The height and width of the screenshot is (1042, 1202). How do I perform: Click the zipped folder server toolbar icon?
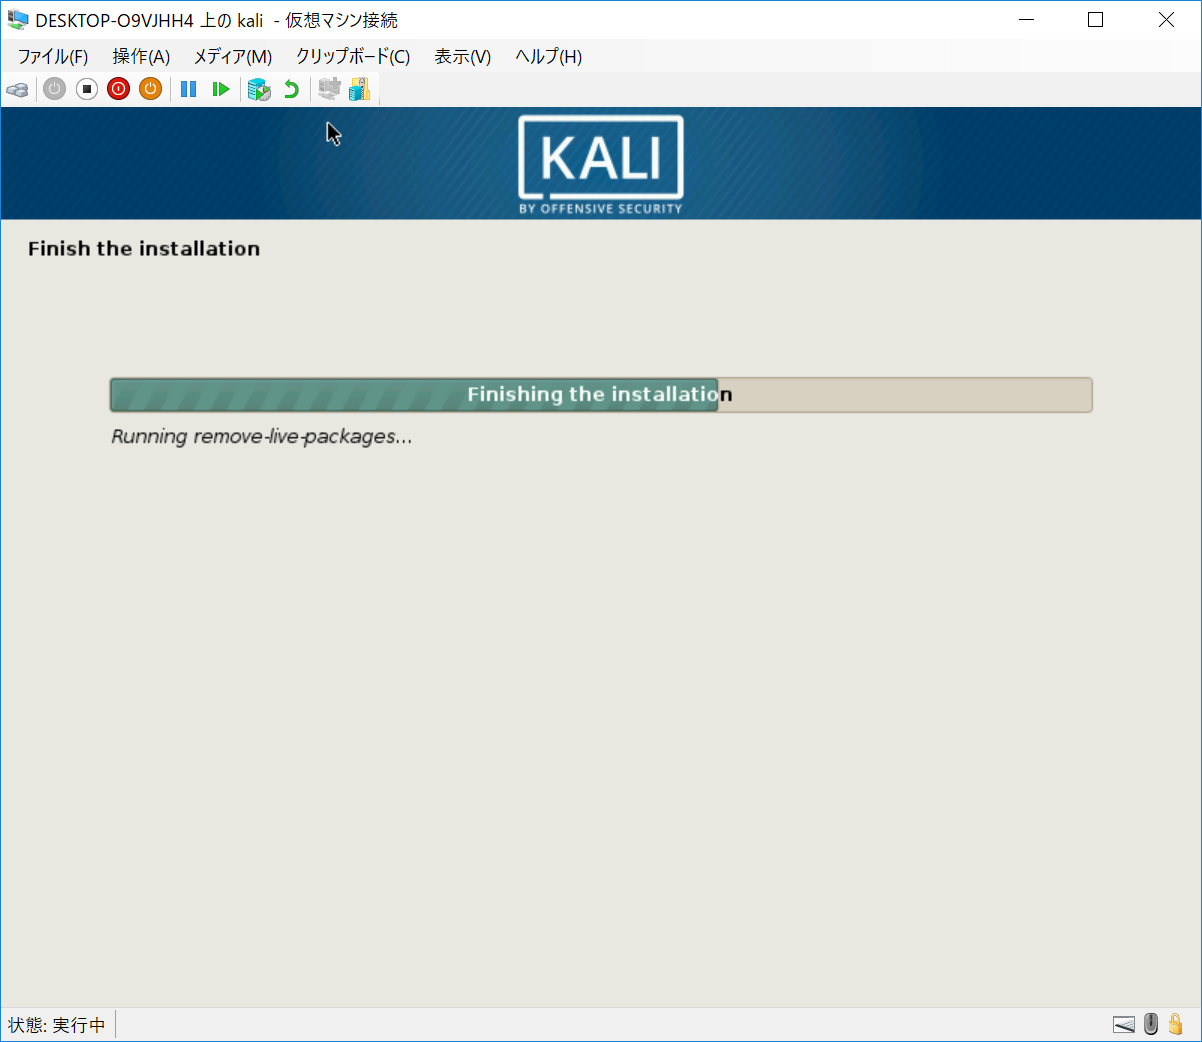coord(360,90)
